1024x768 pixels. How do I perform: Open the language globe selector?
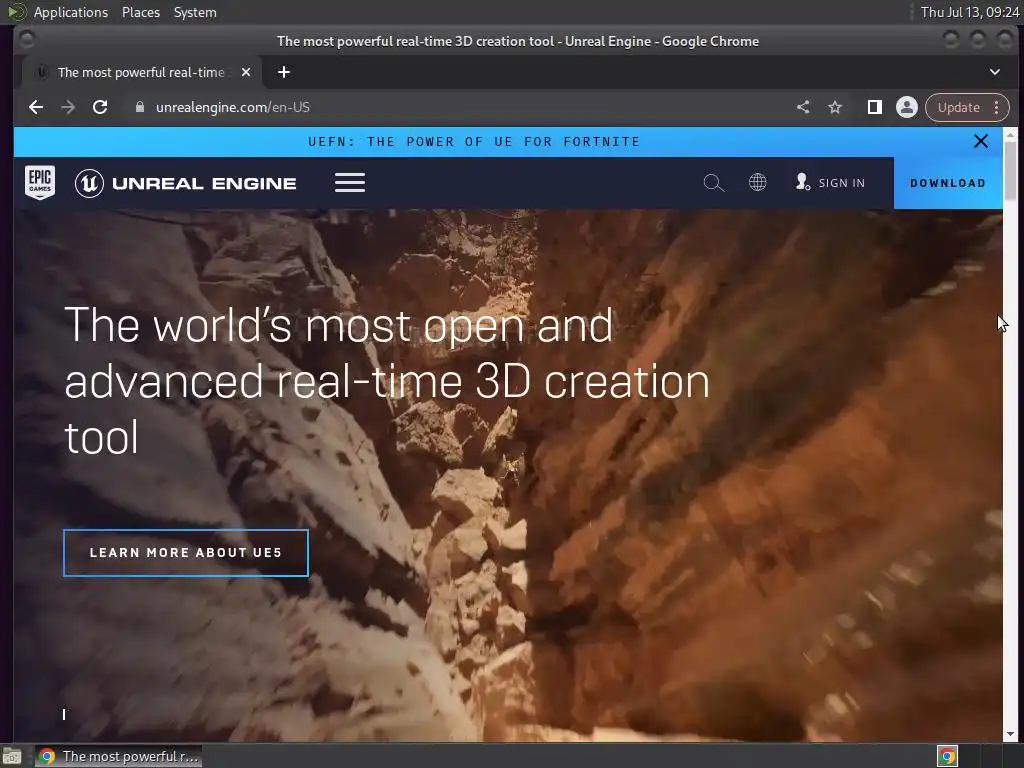pyautogui.click(x=758, y=182)
